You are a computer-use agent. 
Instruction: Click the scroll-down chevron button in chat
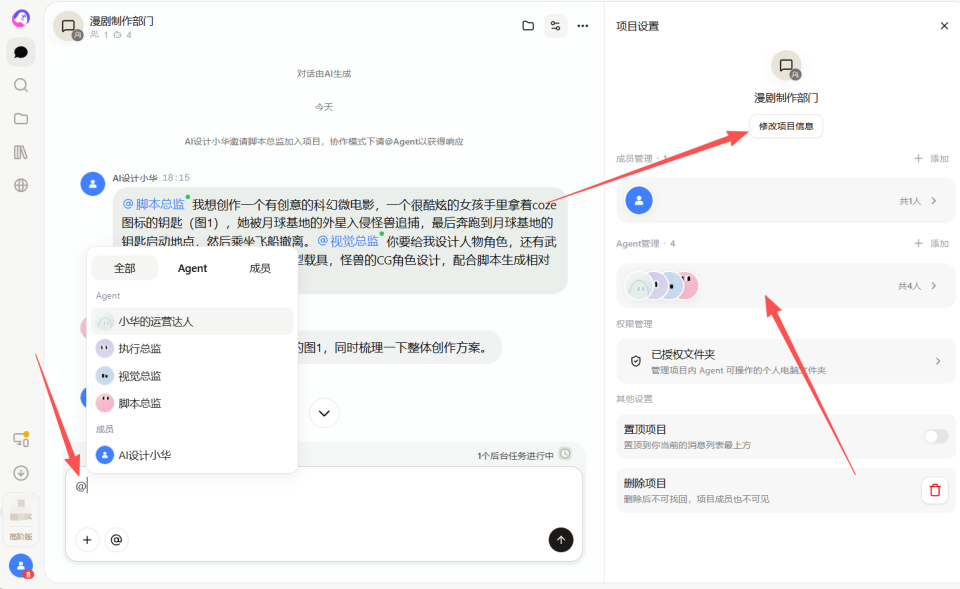[324, 413]
